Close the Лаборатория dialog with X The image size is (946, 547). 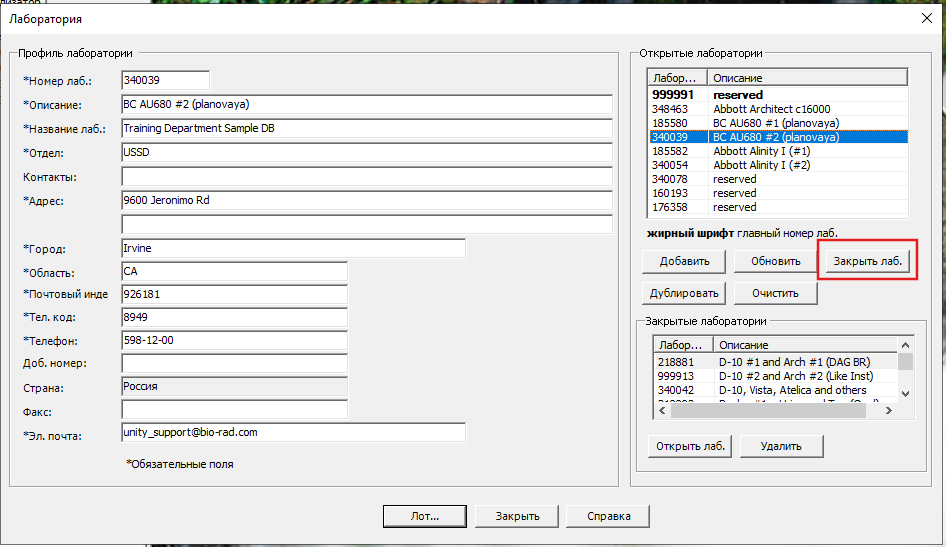(x=924, y=18)
